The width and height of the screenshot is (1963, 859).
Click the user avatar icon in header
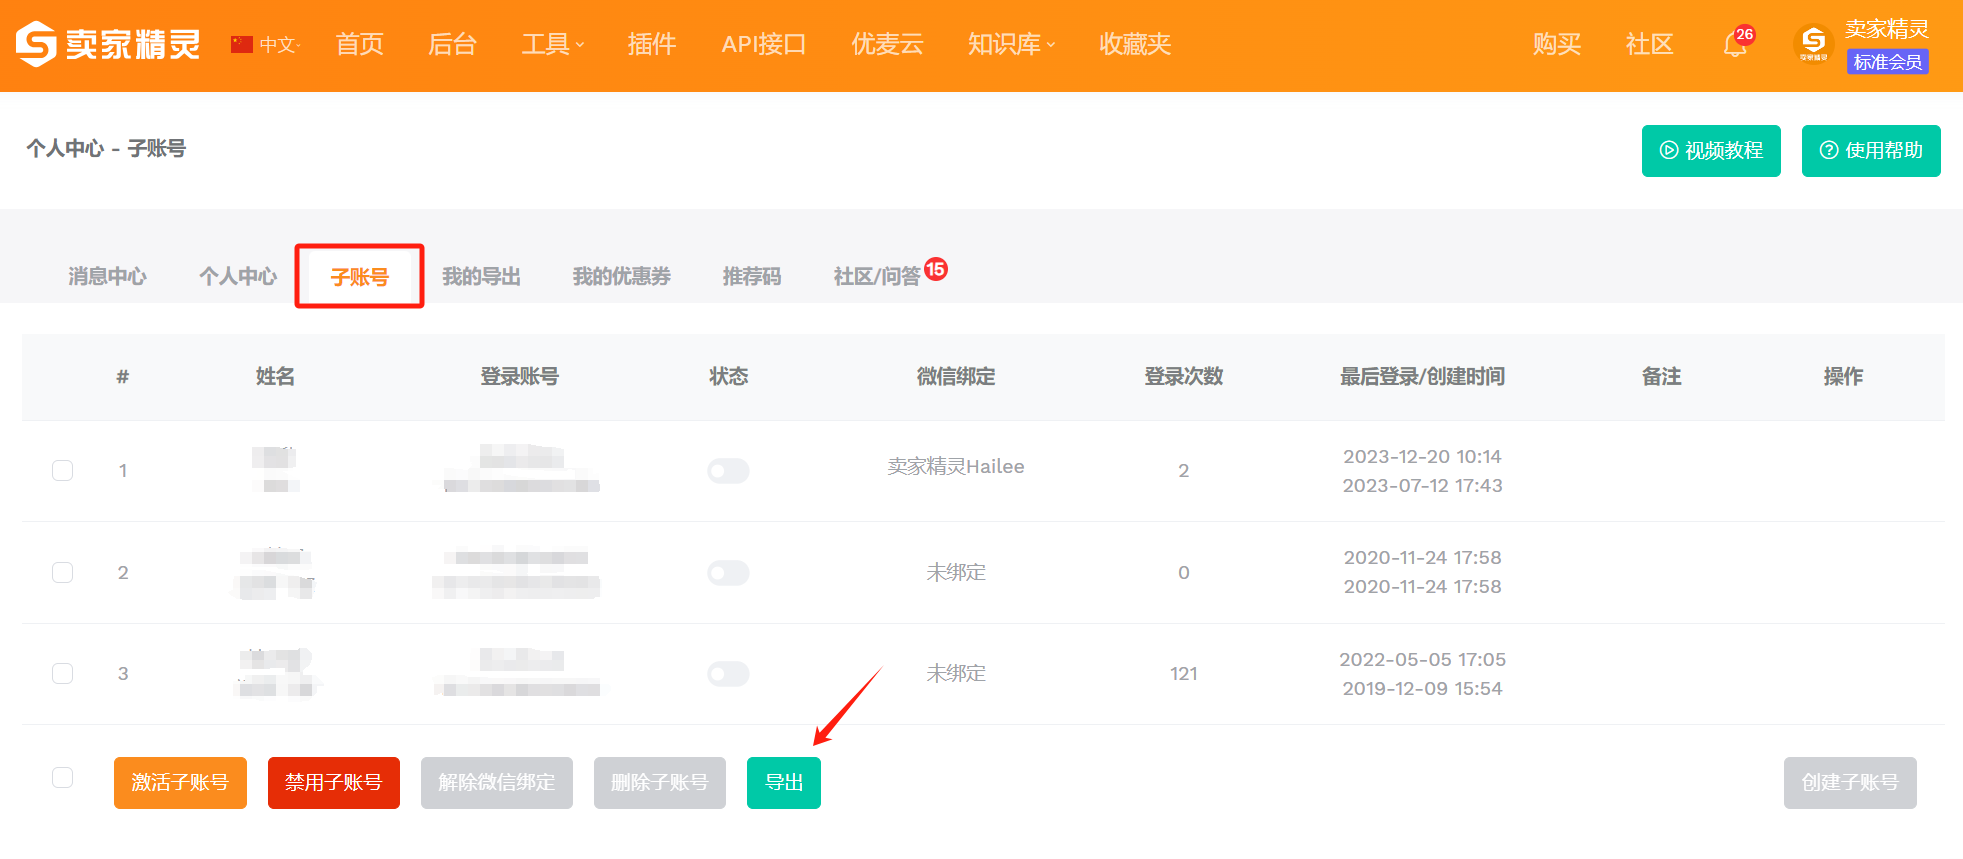coord(1813,44)
